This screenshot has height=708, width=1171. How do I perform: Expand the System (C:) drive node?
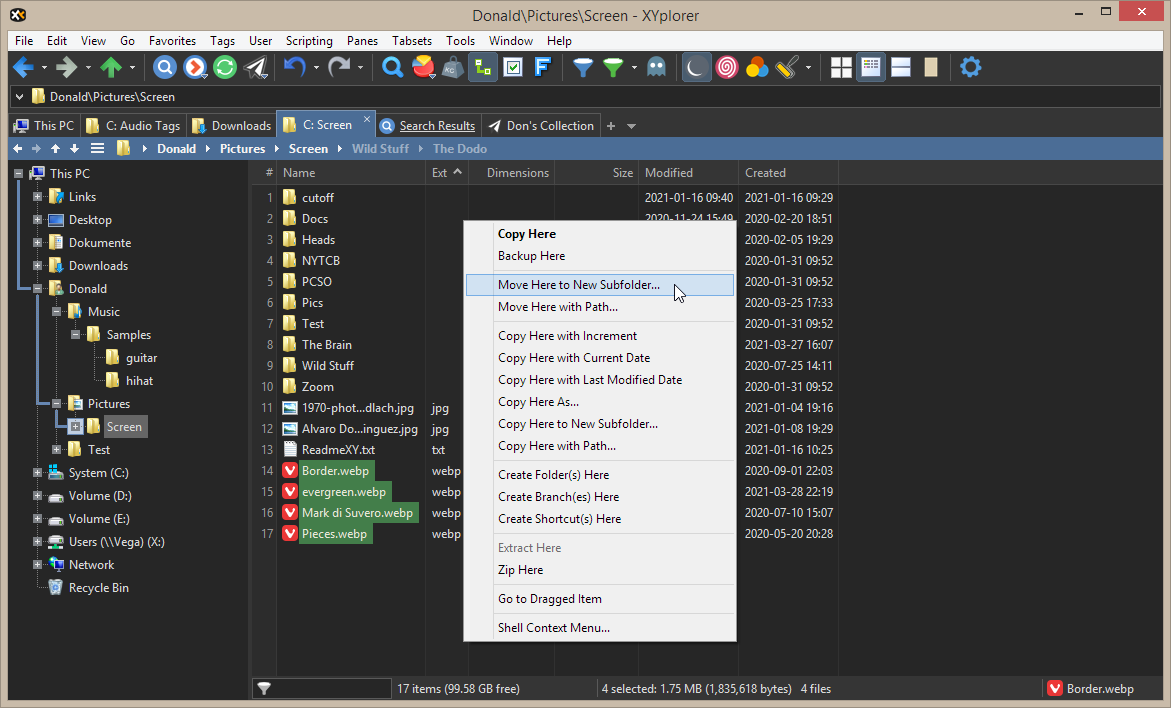[x=38, y=473]
